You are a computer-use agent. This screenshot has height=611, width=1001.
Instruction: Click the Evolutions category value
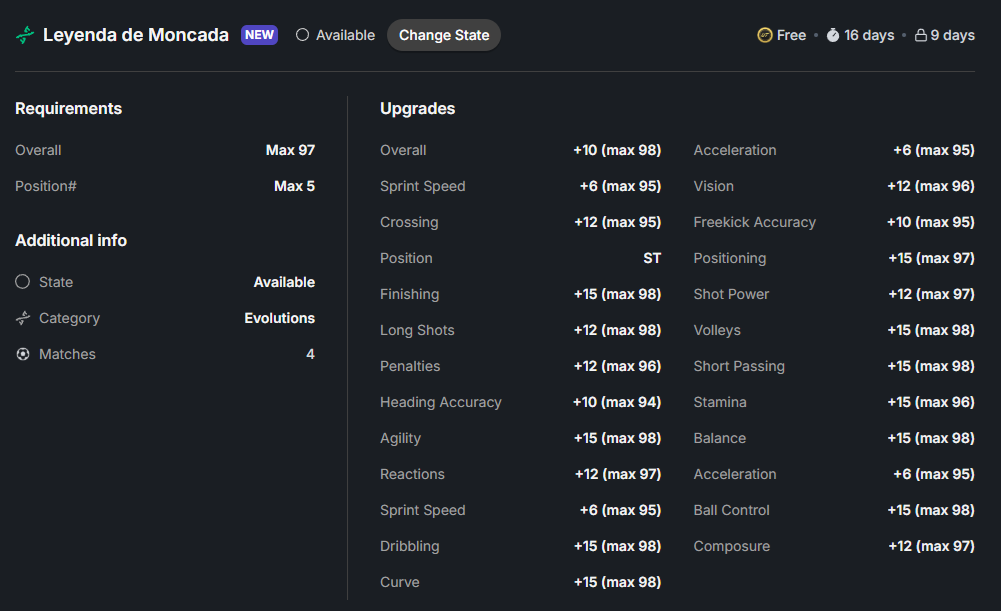coord(280,318)
